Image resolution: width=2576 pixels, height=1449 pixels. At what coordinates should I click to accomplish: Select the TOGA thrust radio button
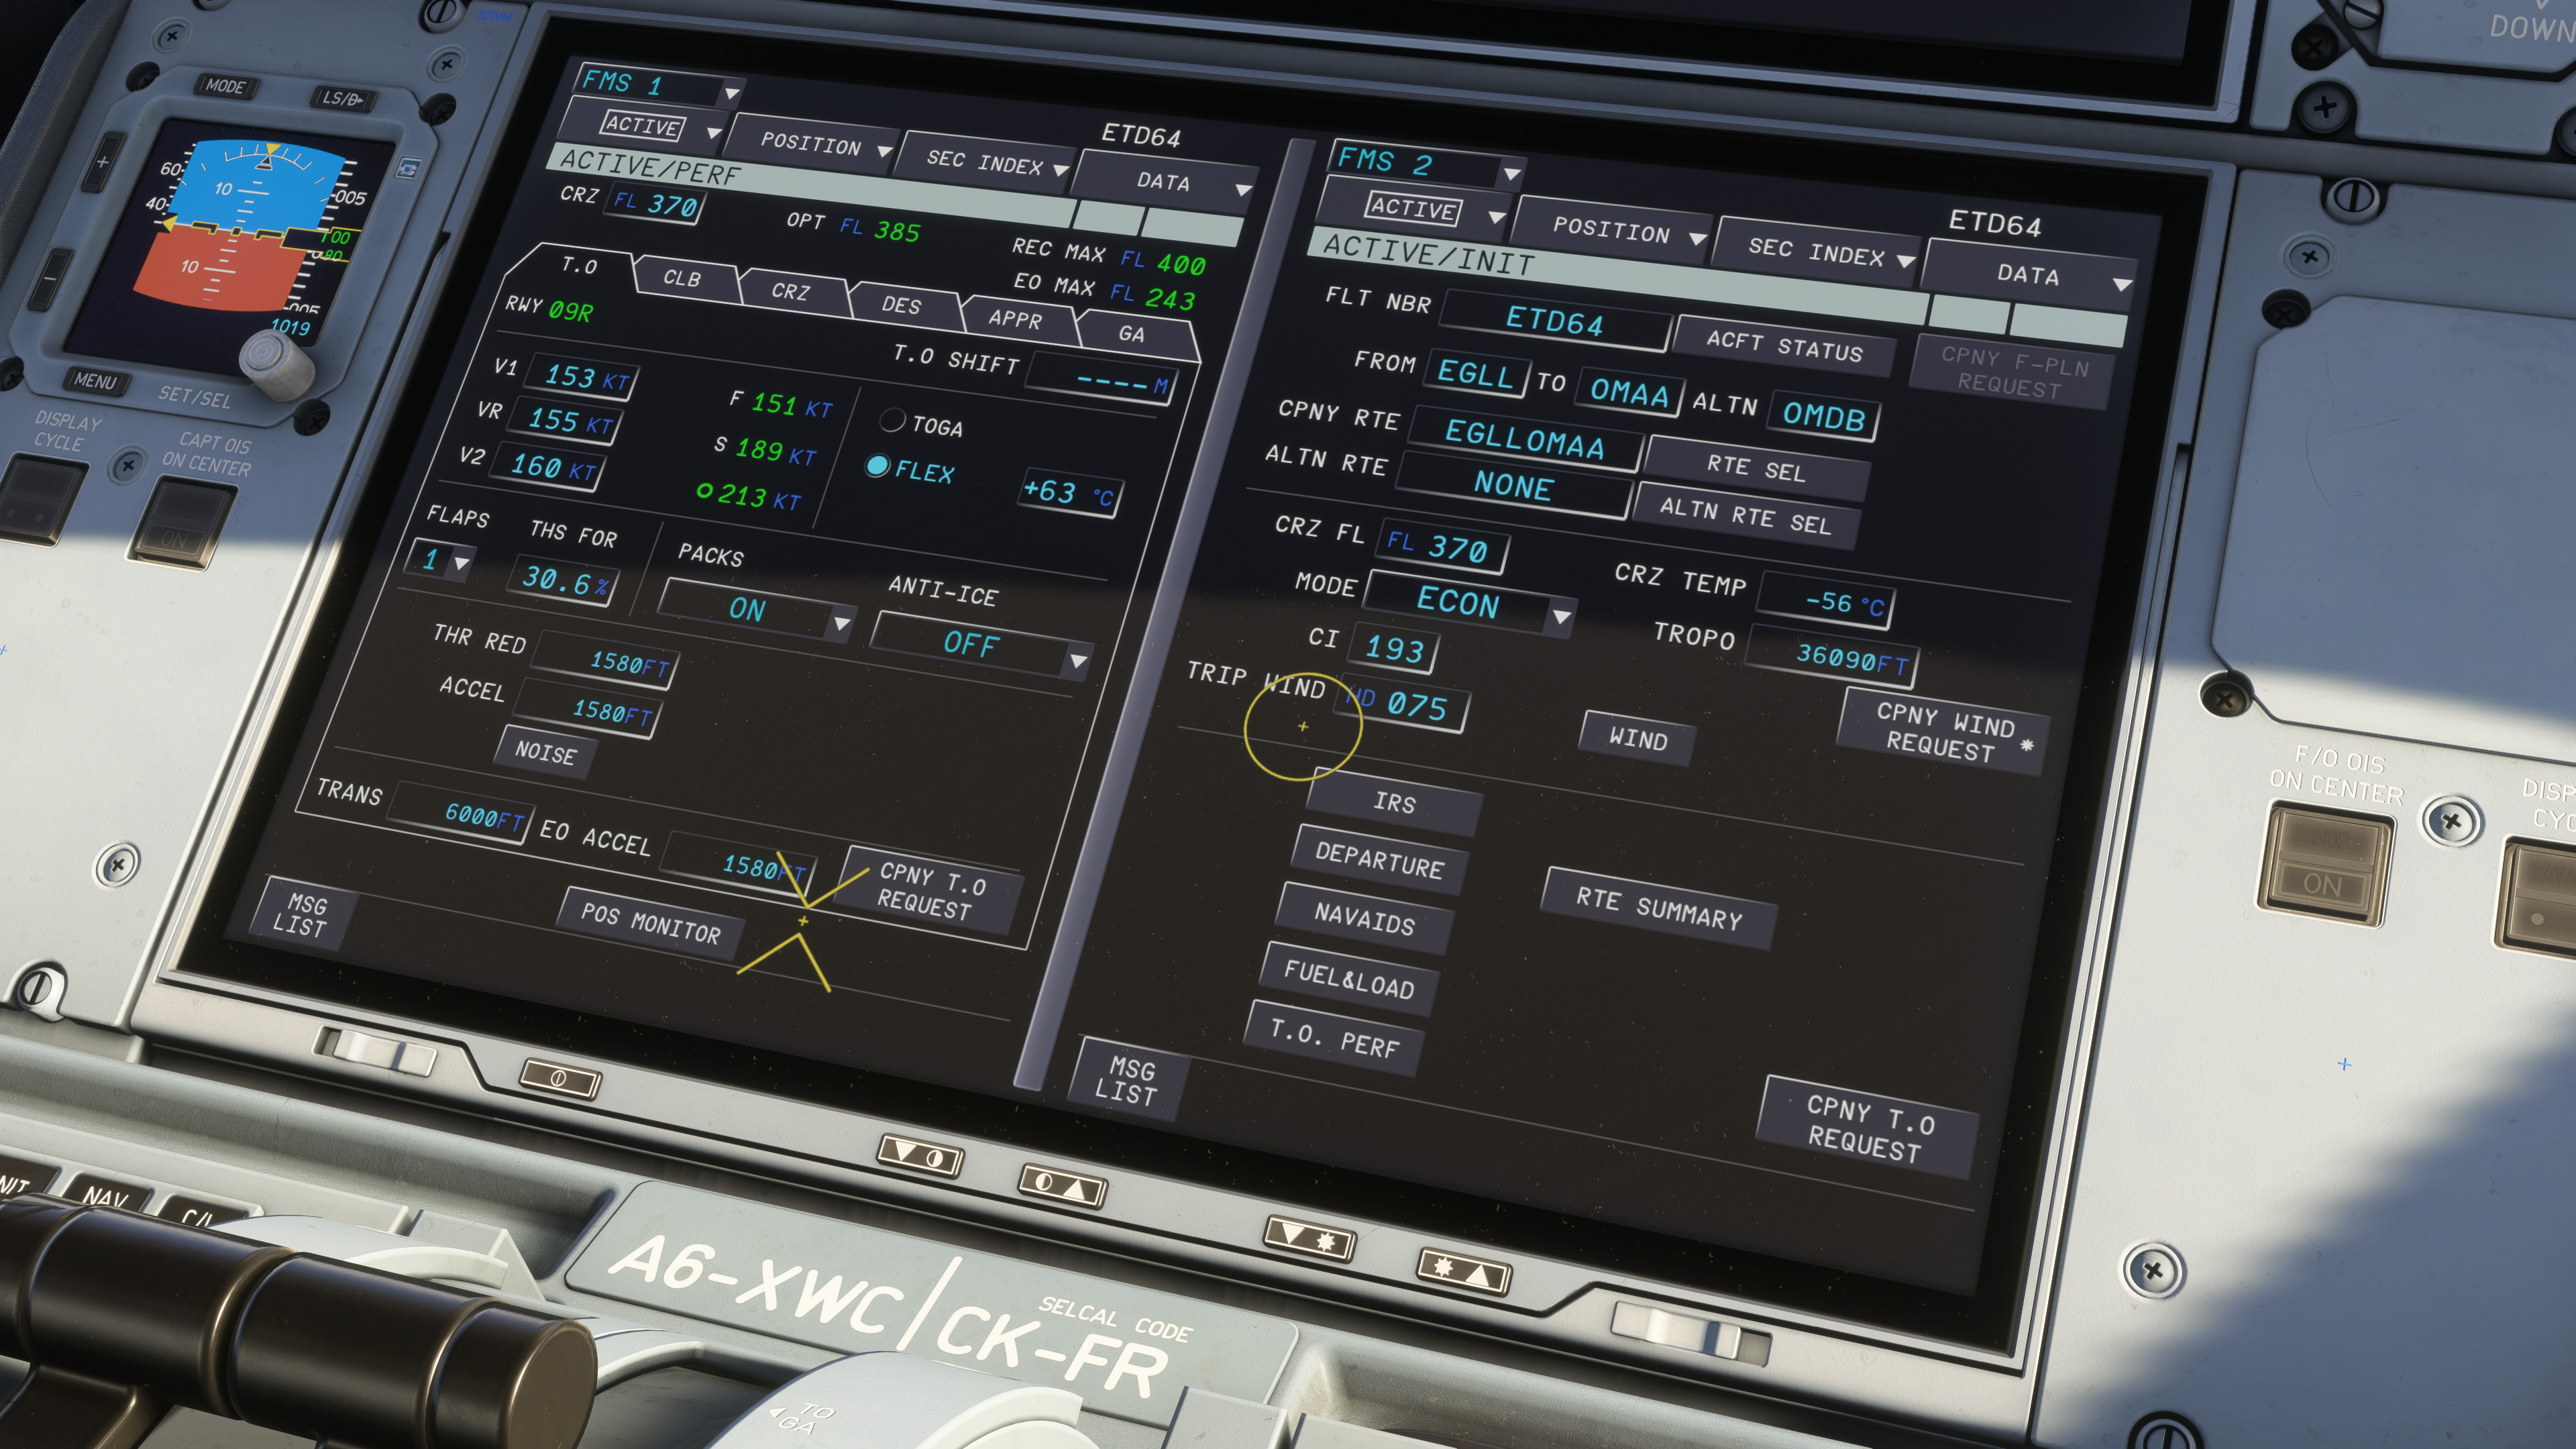pyautogui.click(x=892, y=420)
